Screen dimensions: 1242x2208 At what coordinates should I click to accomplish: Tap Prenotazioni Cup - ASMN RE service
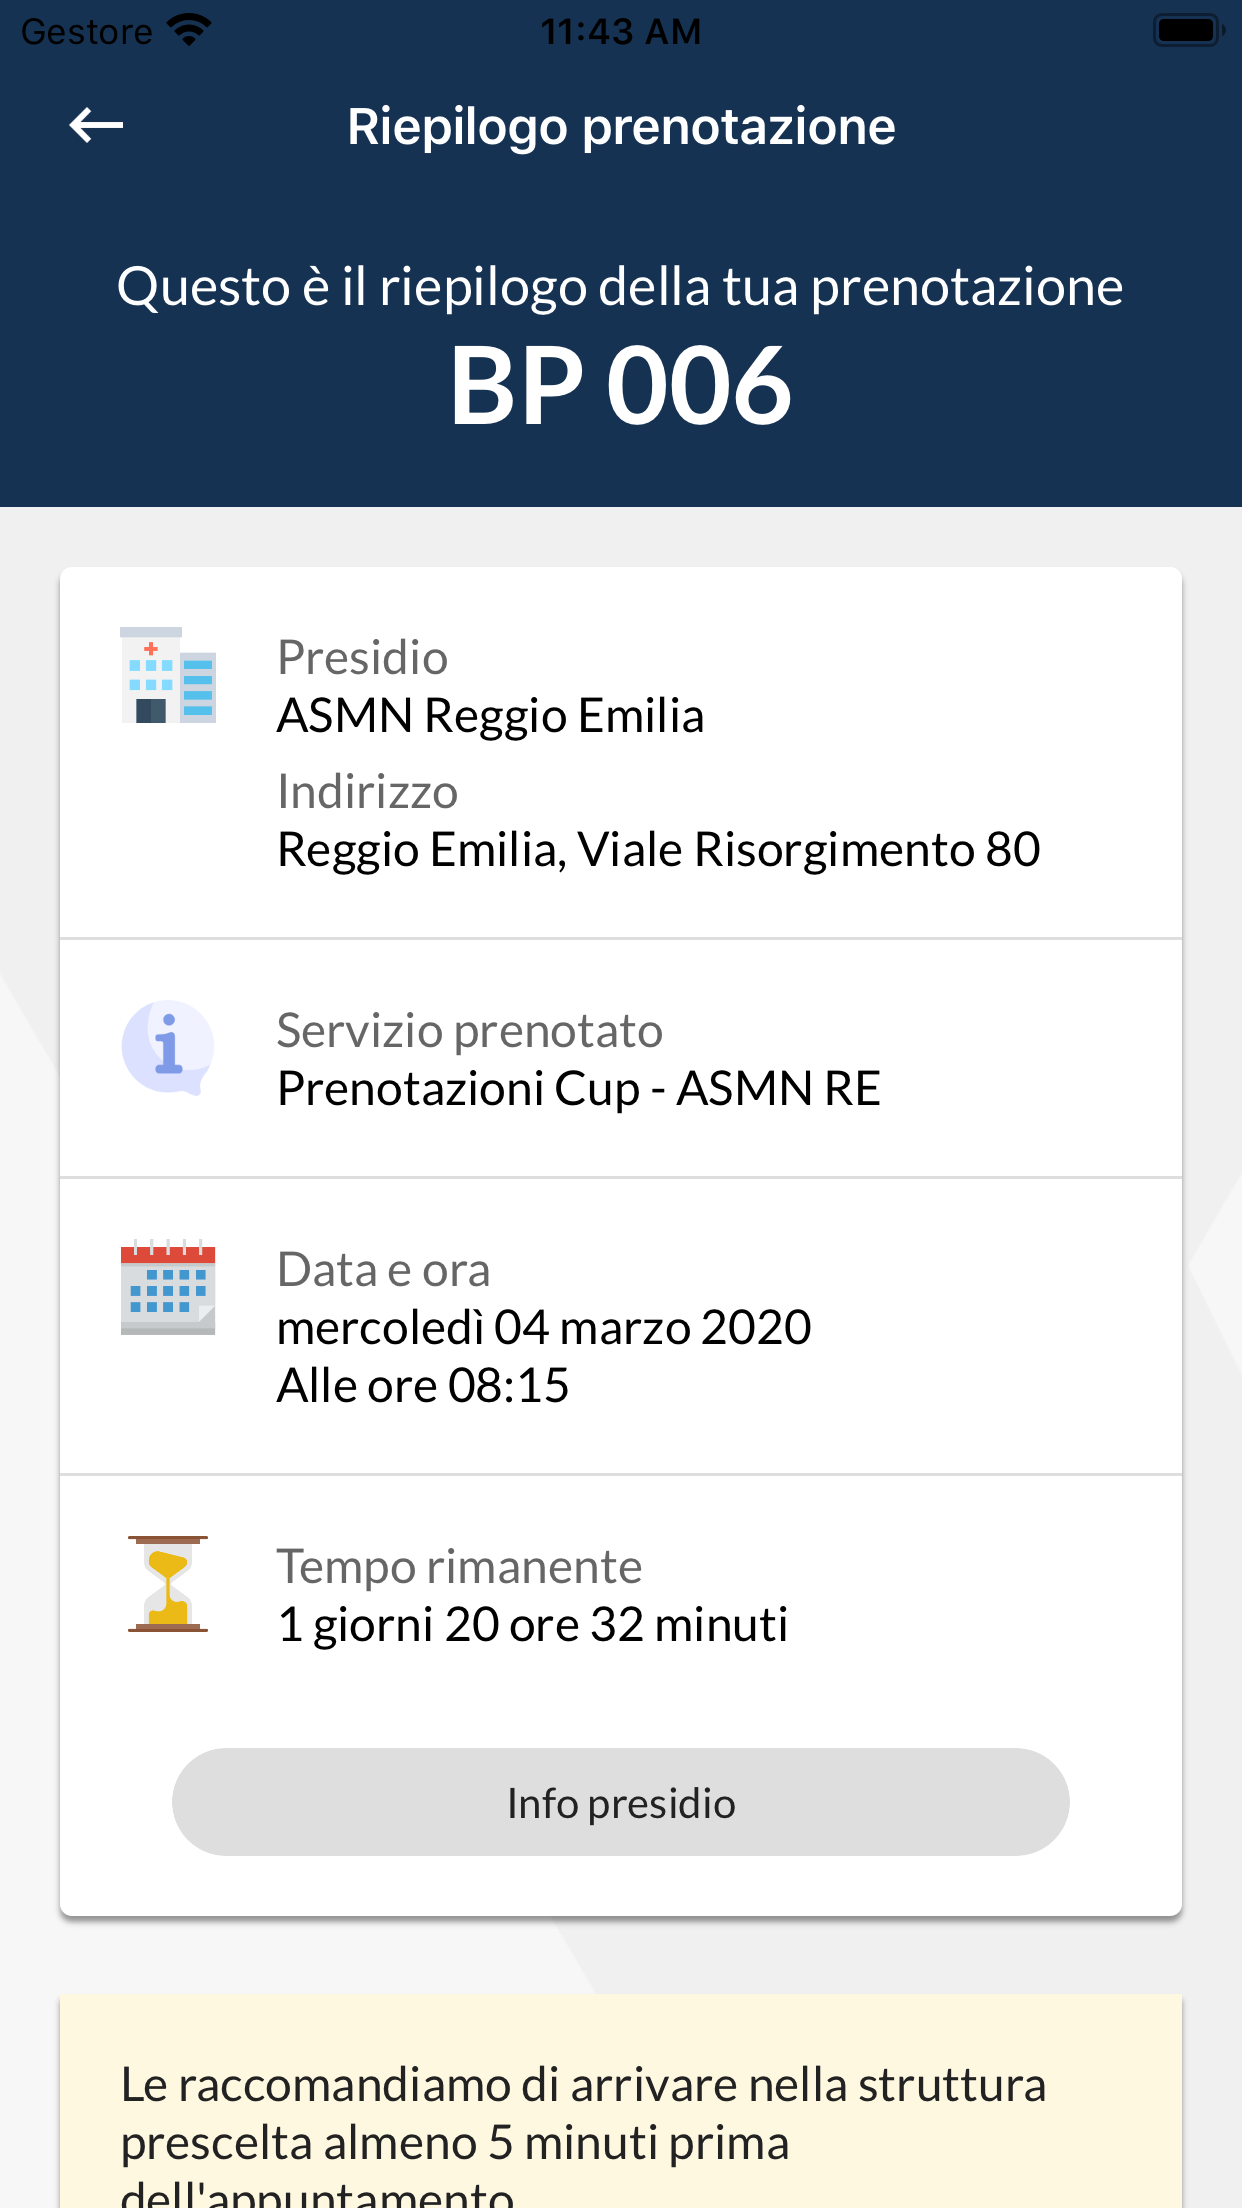click(x=578, y=1088)
